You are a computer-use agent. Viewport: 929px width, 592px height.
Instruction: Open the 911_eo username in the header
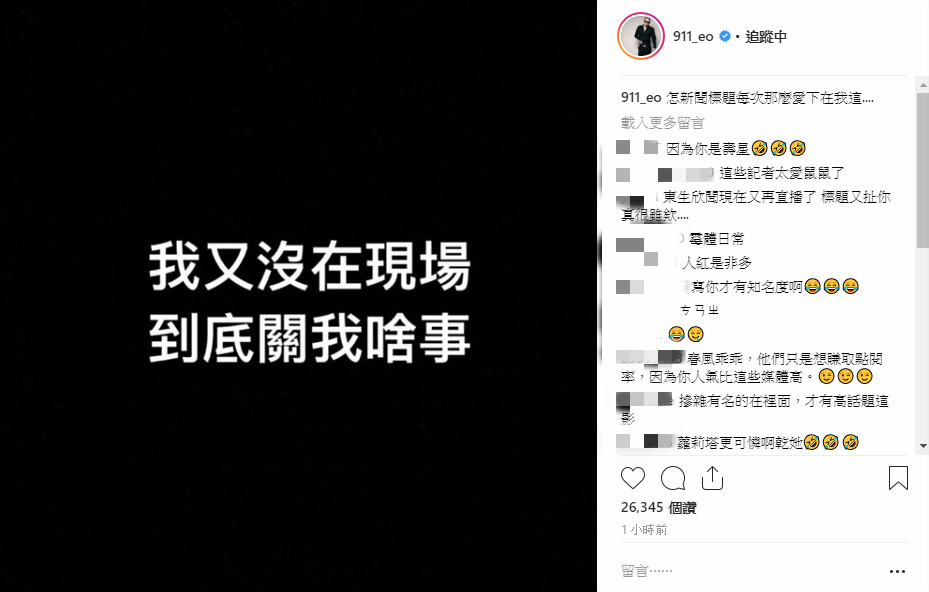[693, 37]
